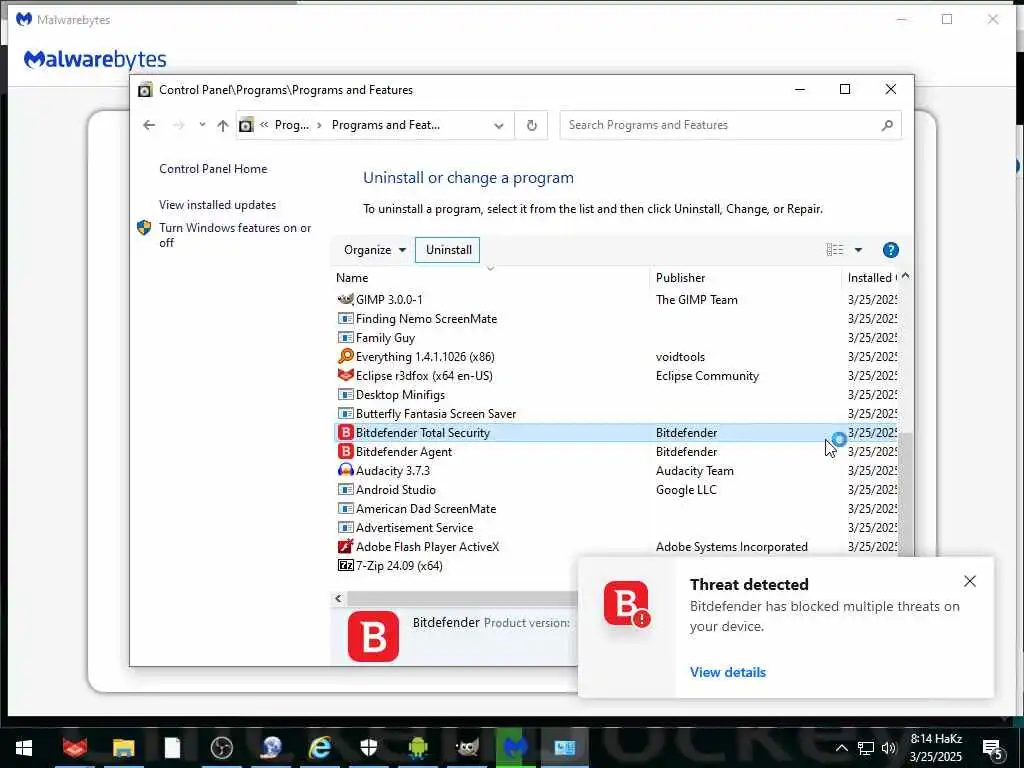1024x768 pixels.
Task: Click the Bitdefender Agent red icon
Action: 345,451
